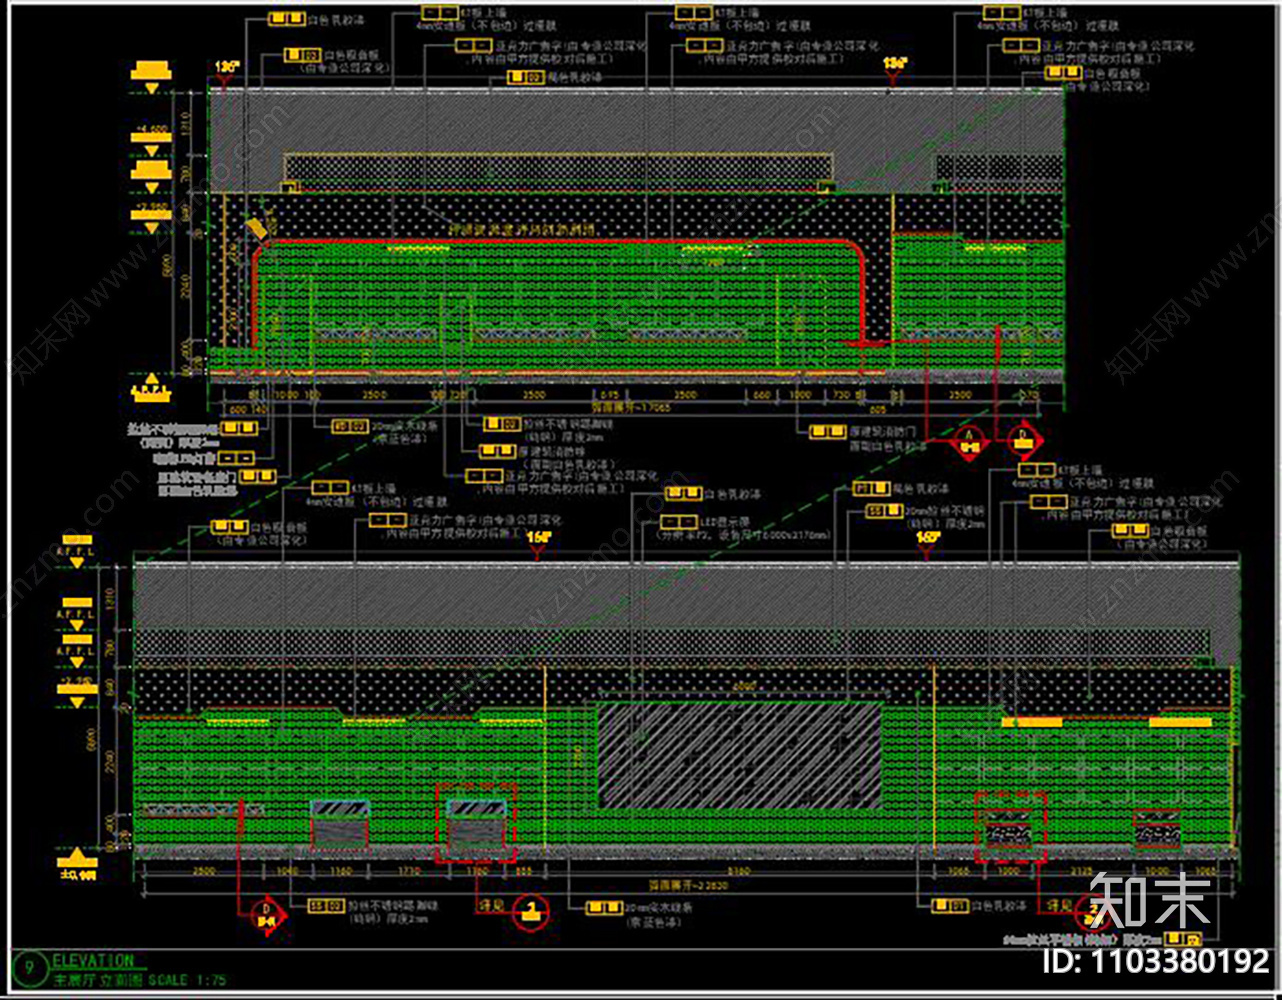Select the 1730 dimension in lower elevation
The height and width of the screenshot is (1000, 1282).
(408, 872)
